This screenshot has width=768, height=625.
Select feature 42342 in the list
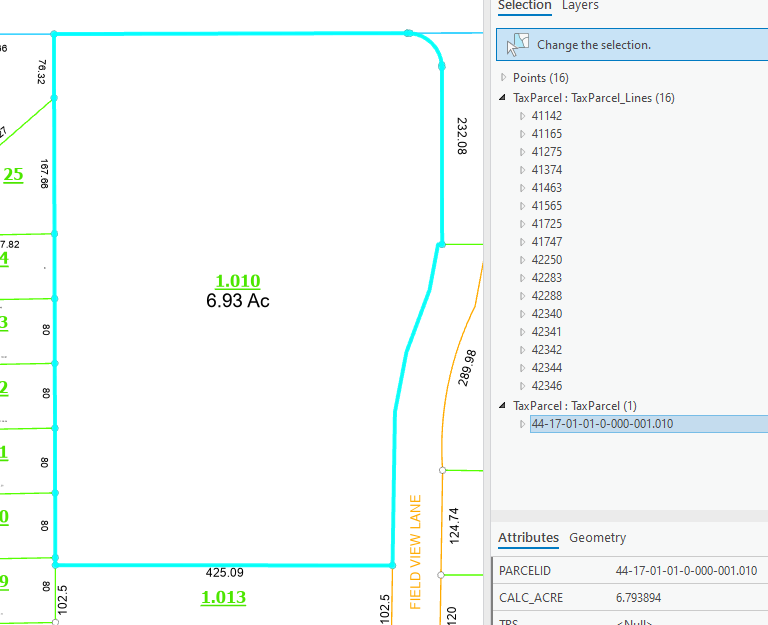(x=547, y=350)
